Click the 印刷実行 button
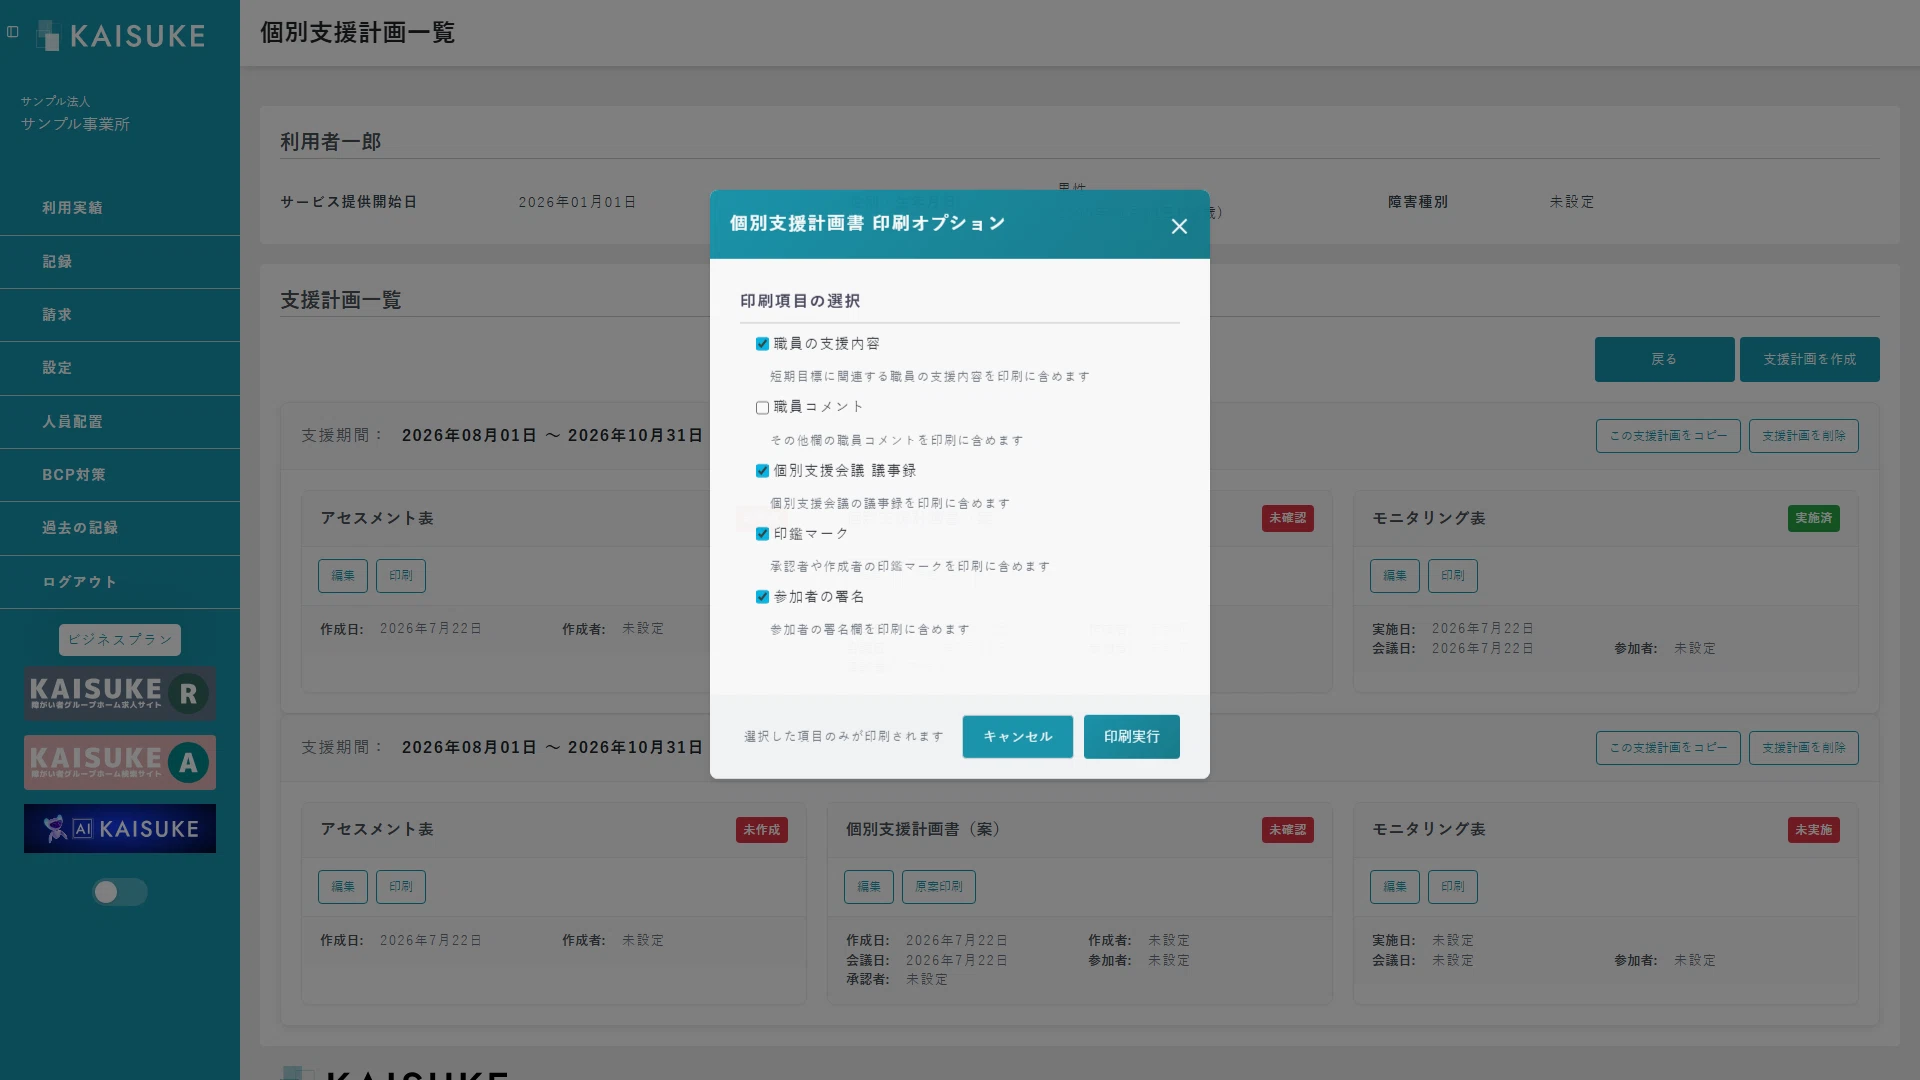Viewport: 1920px width, 1080px height. (1131, 737)
